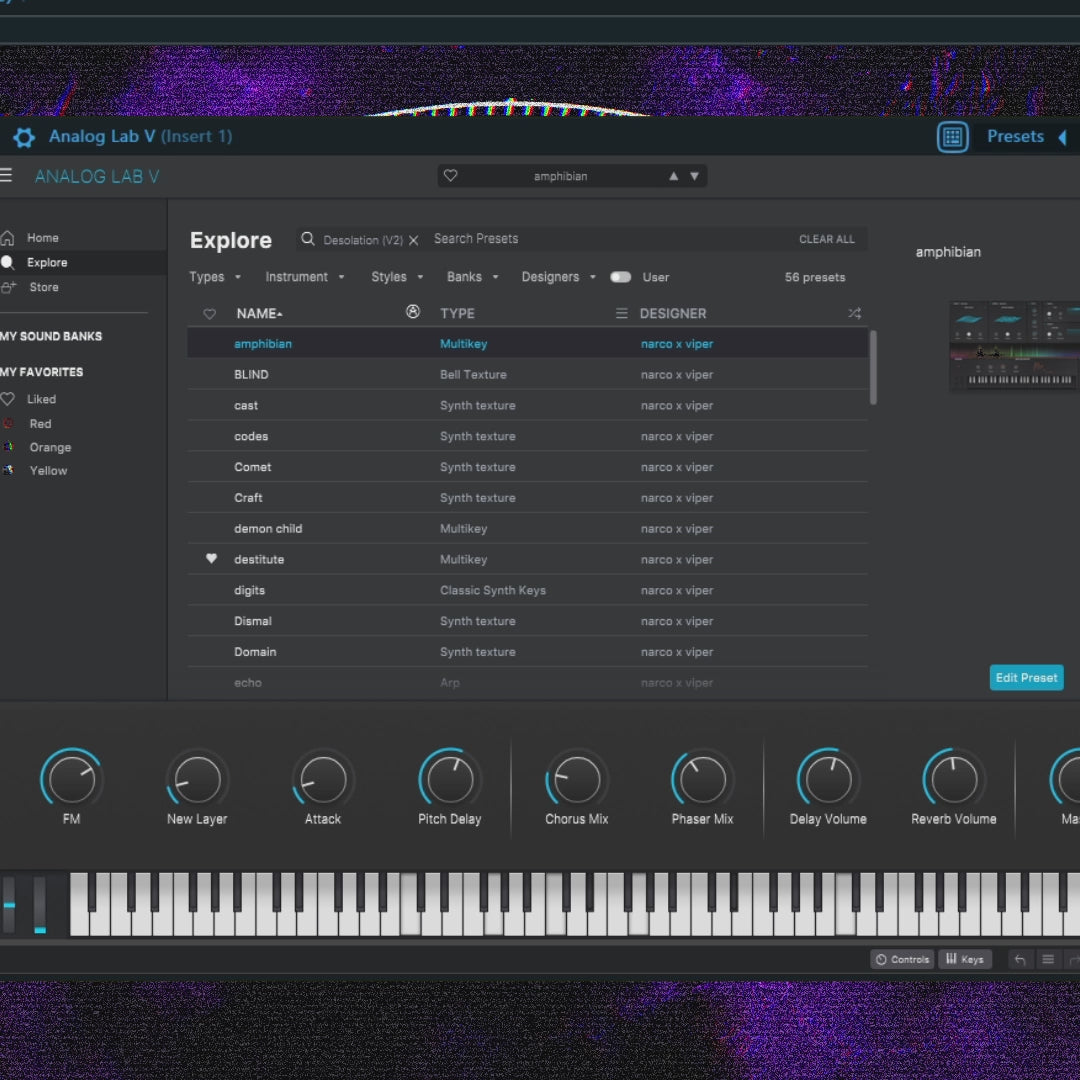Click the preset browser grid icon

[952, 137]
